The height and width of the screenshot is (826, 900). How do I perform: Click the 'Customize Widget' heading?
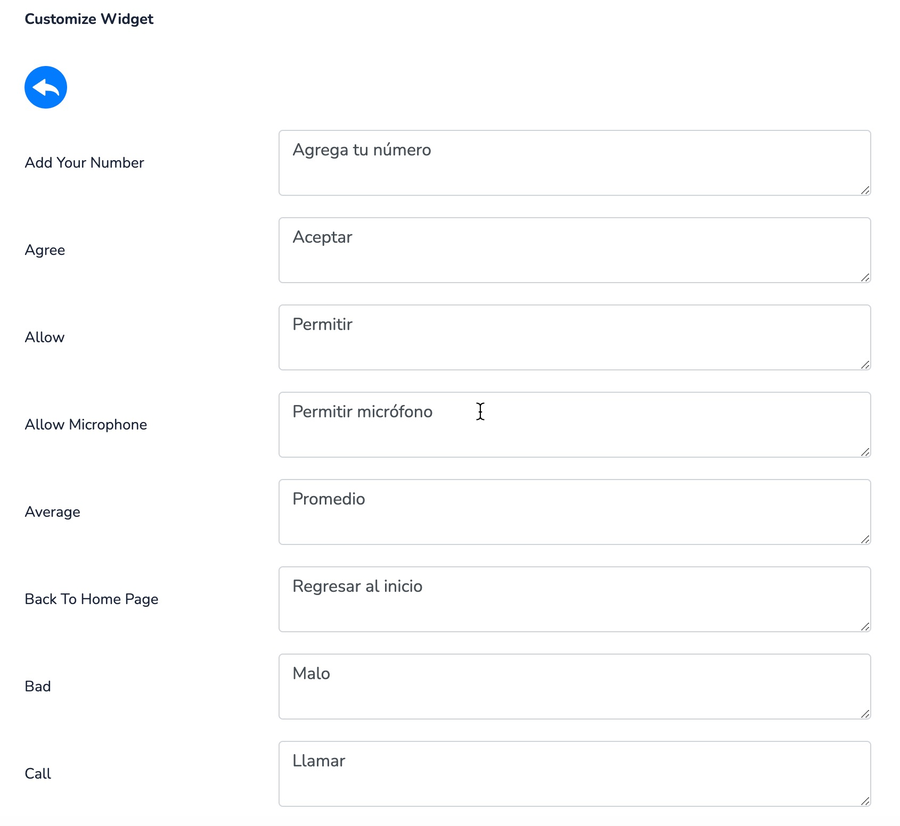tap(89, 19)
